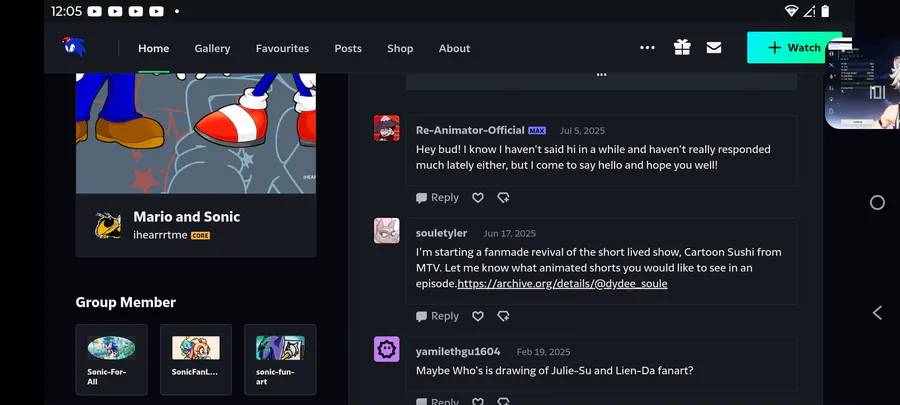Image resolution: width=900 pixels, height=405 pixels.
Task: Go to the Shop tab
Action: click(400, 48)
